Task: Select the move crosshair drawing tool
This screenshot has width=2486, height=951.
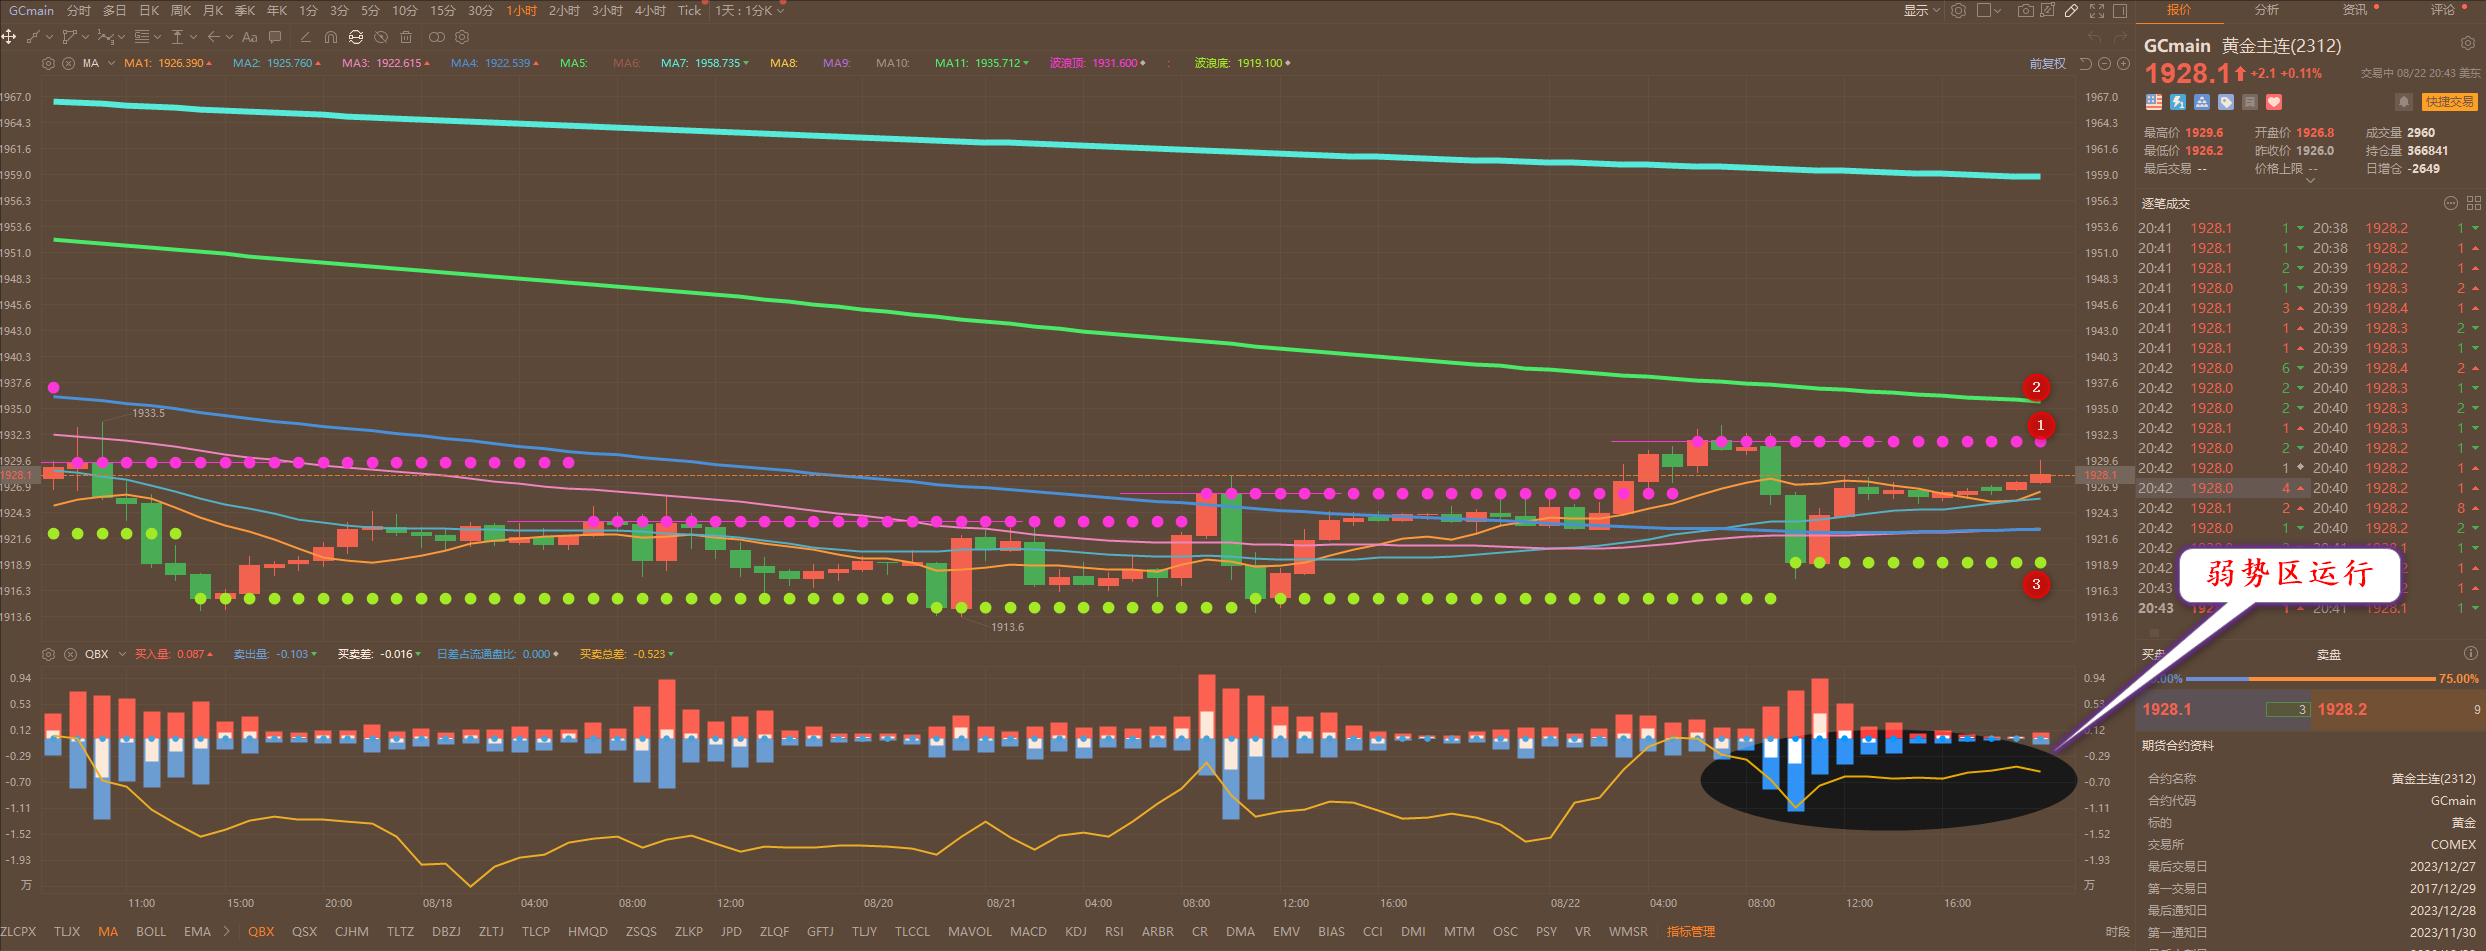Action: point(9,37)
